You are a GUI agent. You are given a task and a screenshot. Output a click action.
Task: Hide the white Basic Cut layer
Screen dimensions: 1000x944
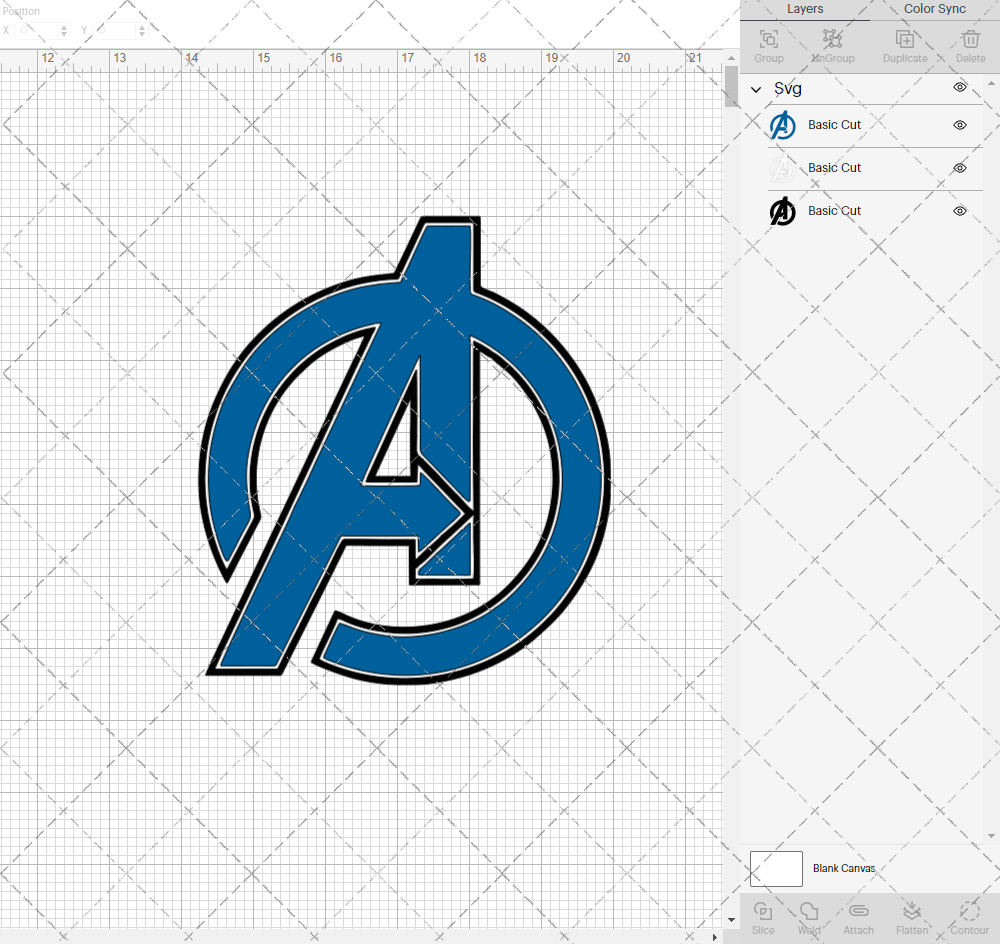(x=960, y=168)
